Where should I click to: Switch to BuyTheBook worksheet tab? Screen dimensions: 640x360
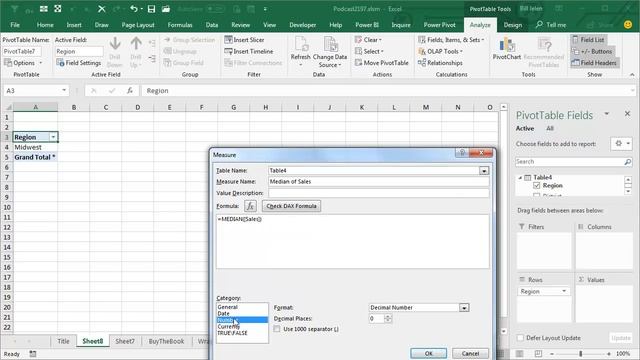point(166,341)
